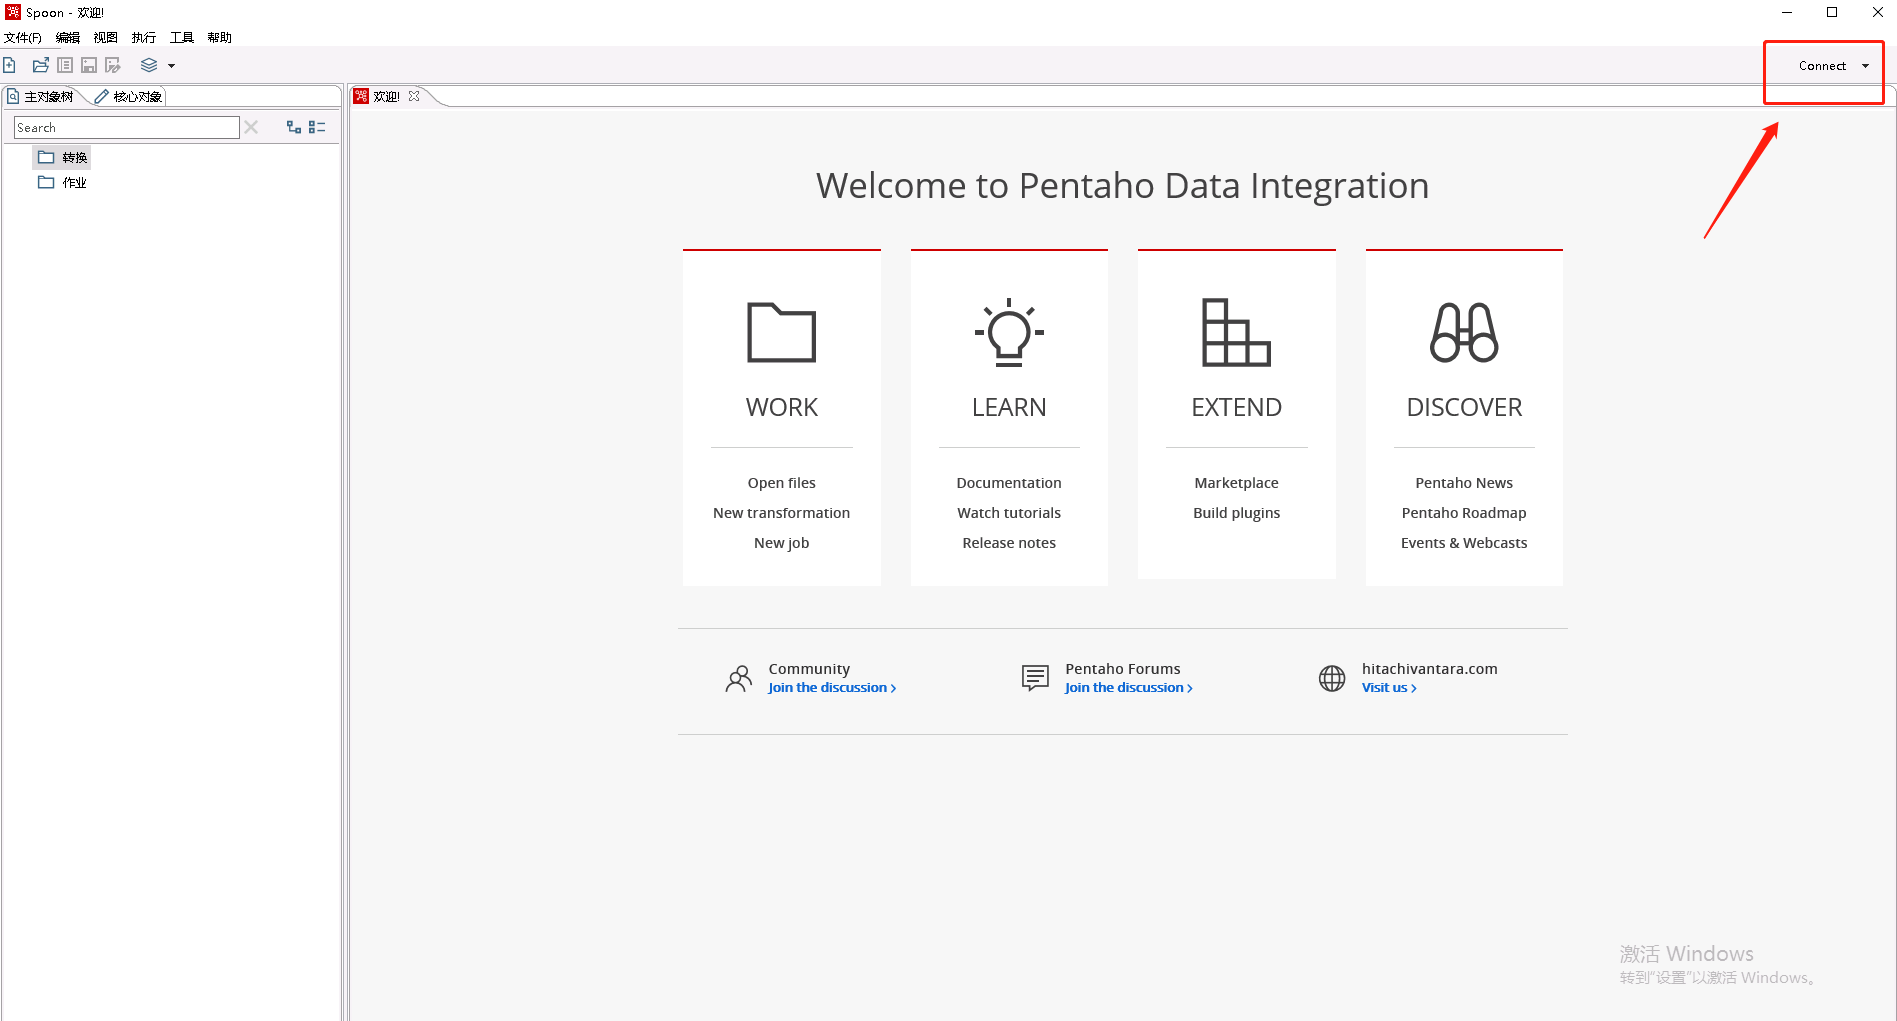Click the hitachivantara.com Visit us link

coord(1389,688)
